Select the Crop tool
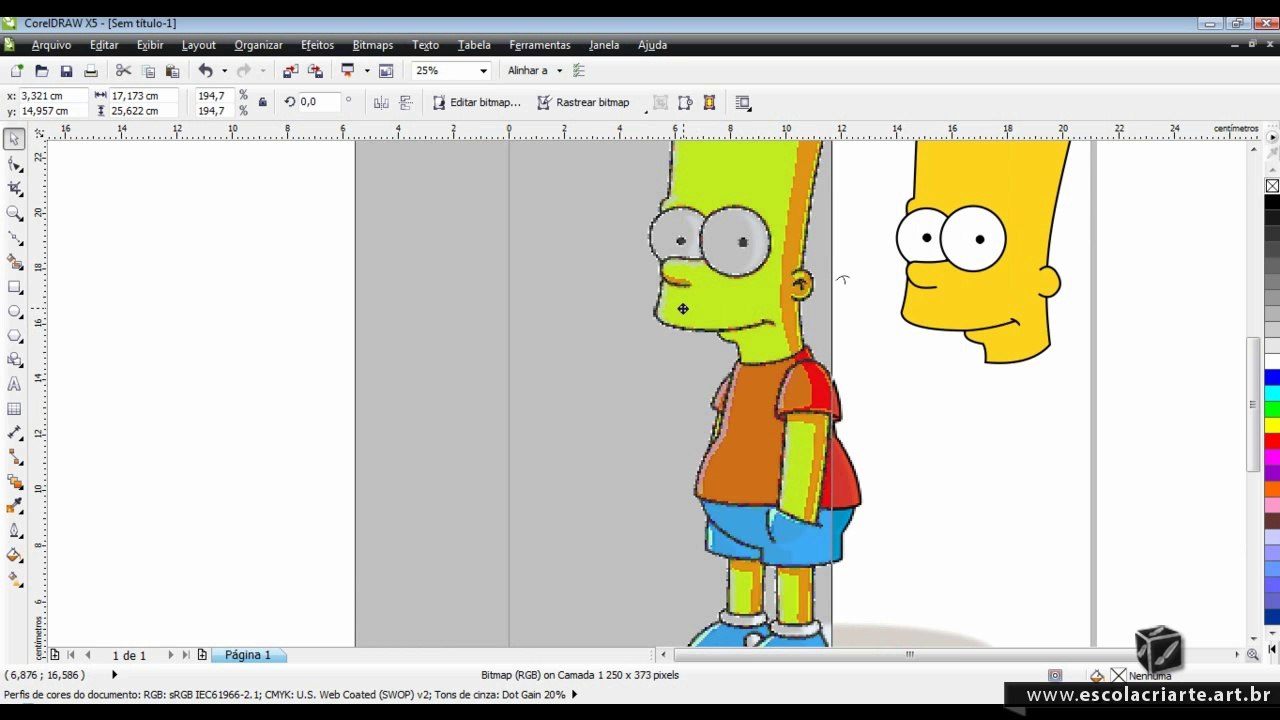Image resolution: width=1280 pixels, height=720 pixels. 15,188
